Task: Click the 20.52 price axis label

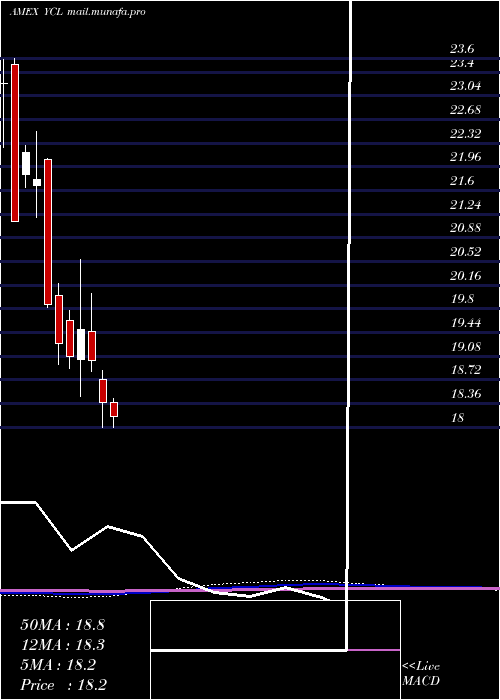Action: tap(466, 252)
